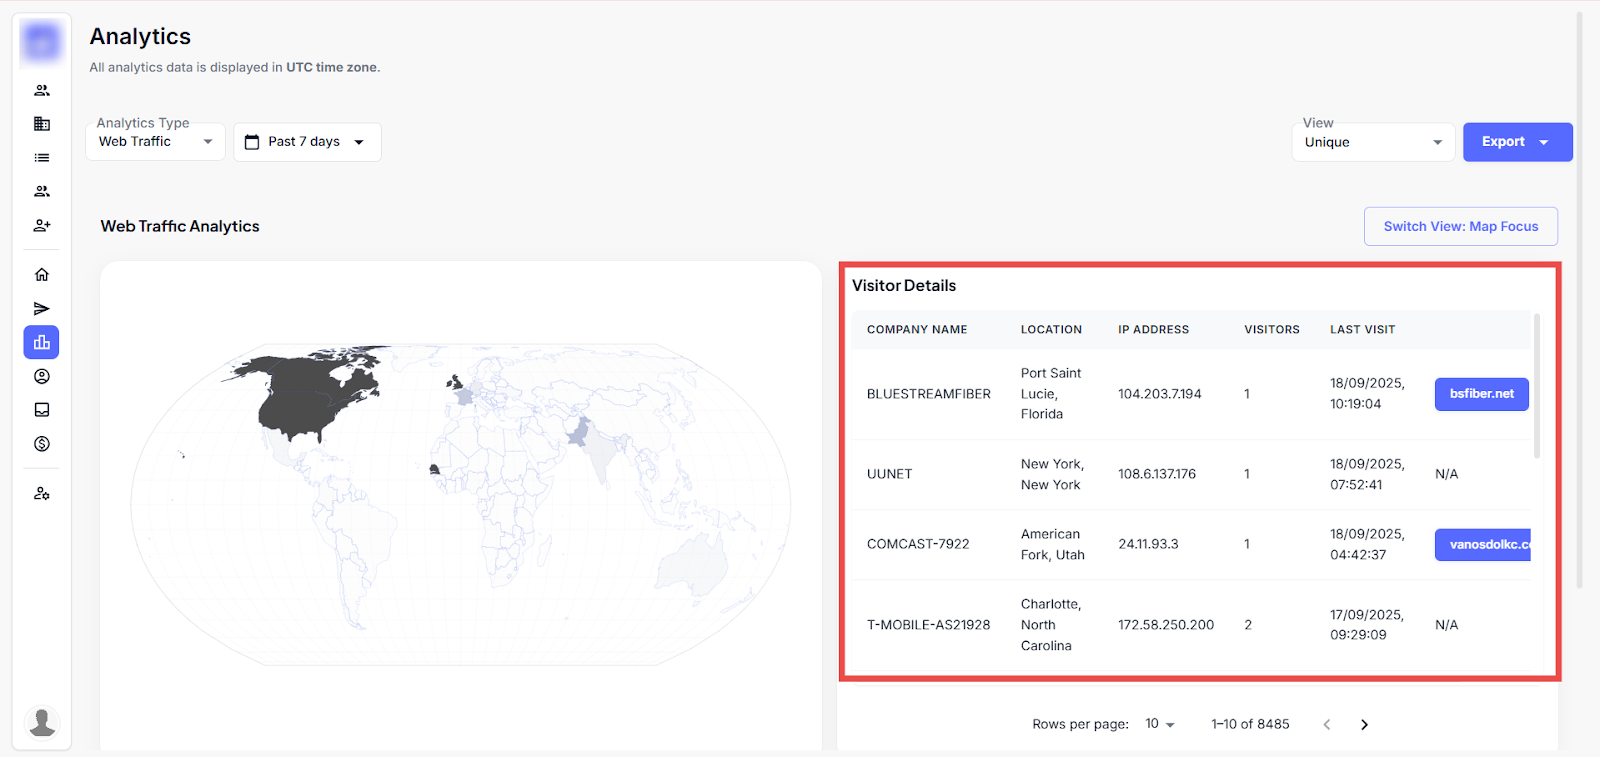The height and width of the screenshot is (757, 1600).
Task: Open the Rows per page dropdown
Action: pyautogui.click(x=1160, y=725)
